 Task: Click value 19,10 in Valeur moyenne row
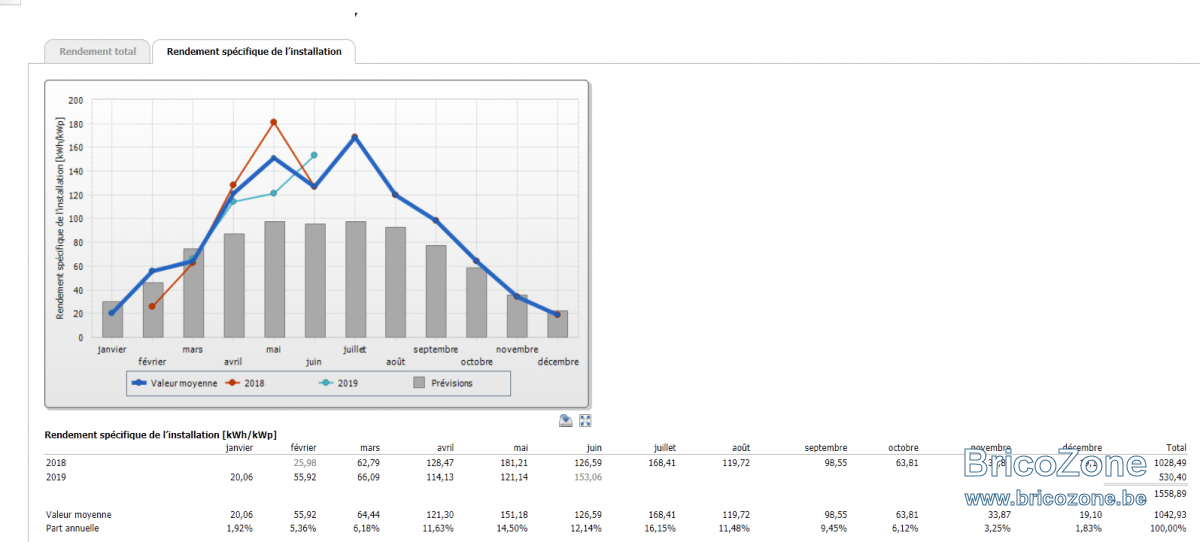click(x=1090, y=514)
